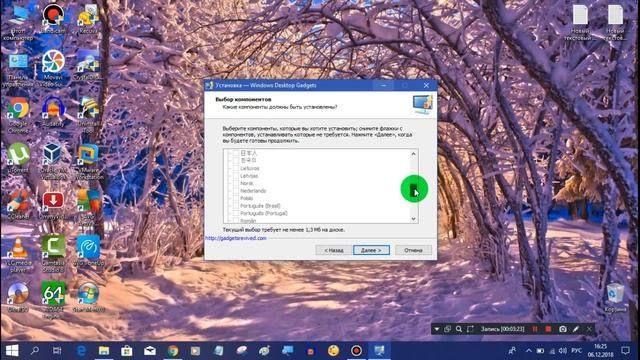
Task: Click the network icon in system tray
Action: (552, 351)
